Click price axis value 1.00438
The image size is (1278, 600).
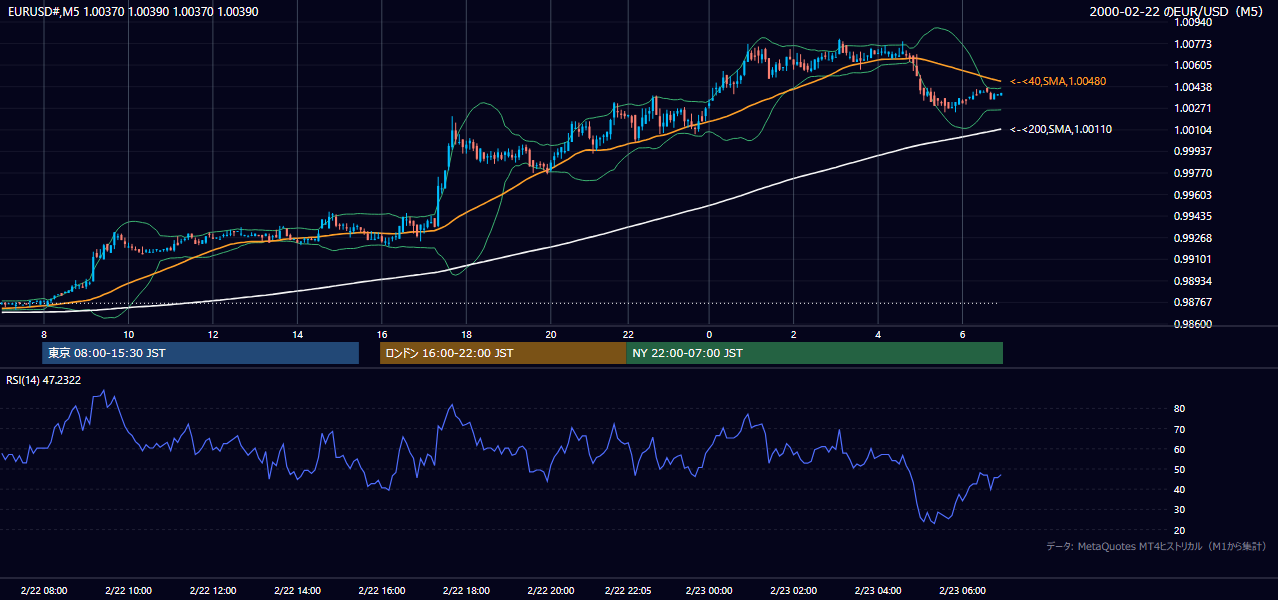(x=1193, y=87)
